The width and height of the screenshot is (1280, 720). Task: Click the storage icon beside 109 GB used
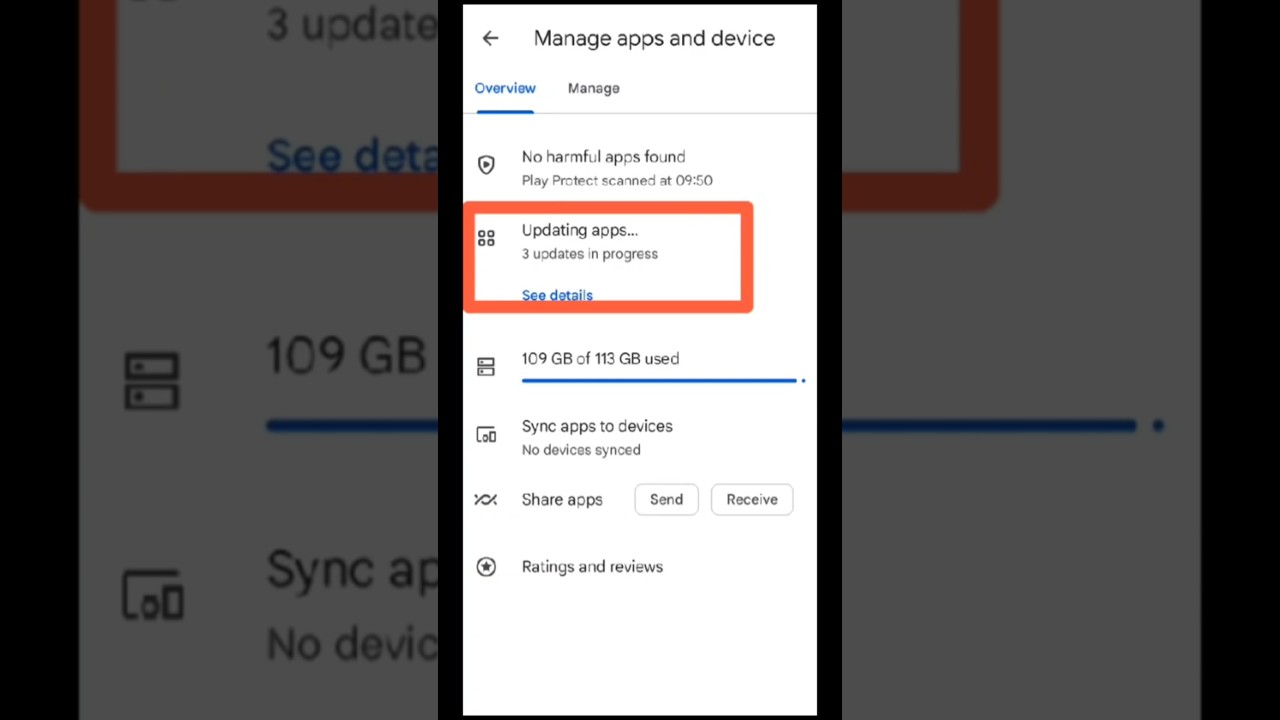pos(486,367)
